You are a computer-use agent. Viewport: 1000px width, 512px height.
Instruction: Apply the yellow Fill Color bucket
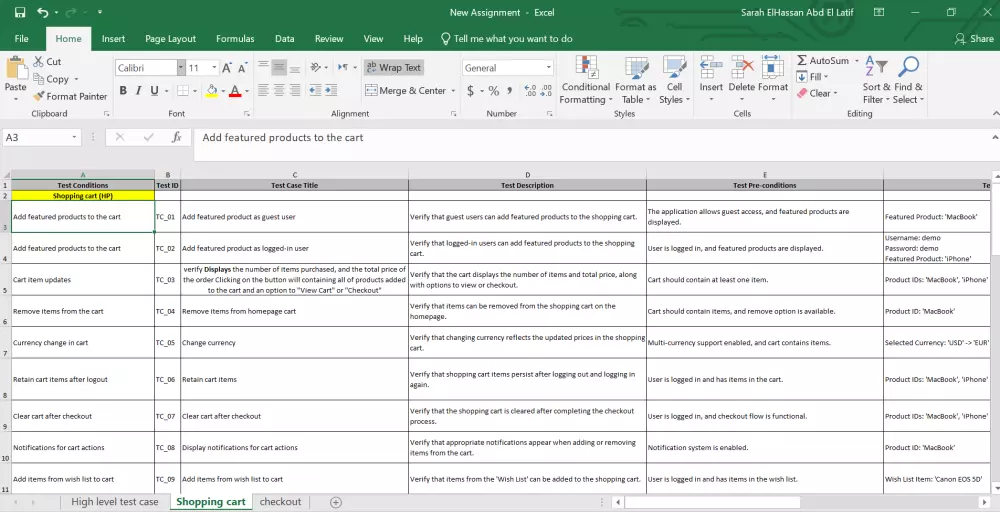(211, 91)
